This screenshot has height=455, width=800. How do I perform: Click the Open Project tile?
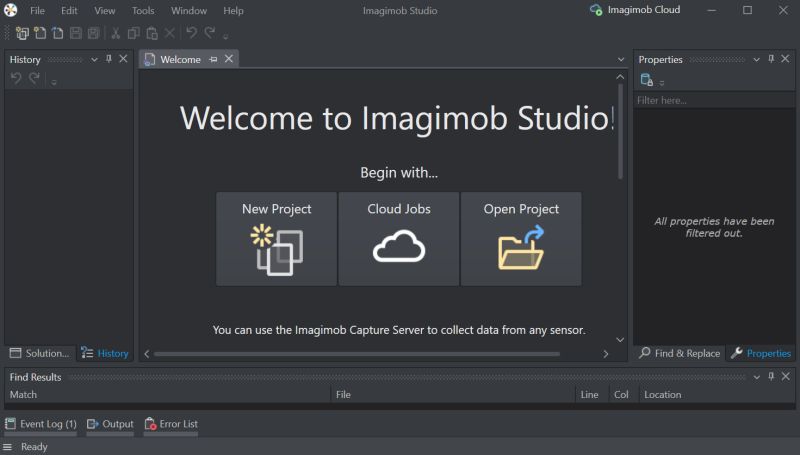coord(521,239)
